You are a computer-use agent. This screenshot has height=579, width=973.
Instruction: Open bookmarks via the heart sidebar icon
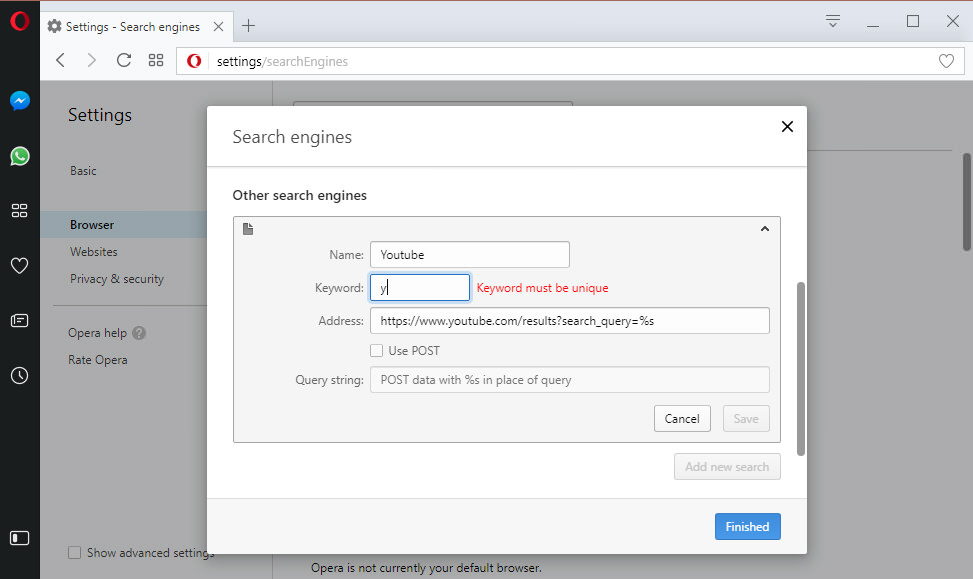click(19, 264)
